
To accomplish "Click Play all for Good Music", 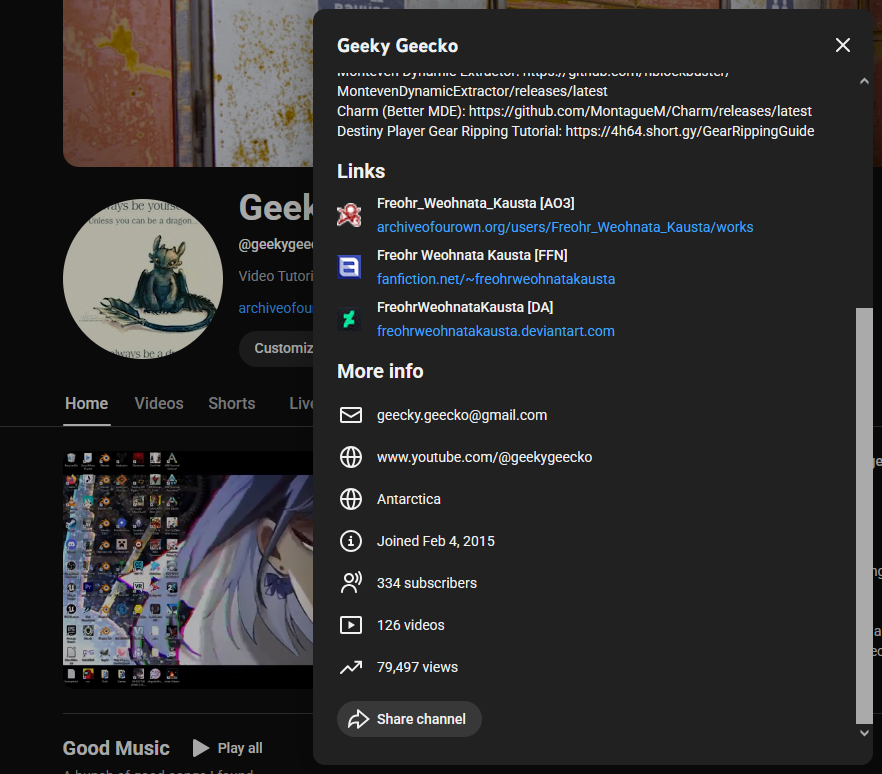I will (x=228, y=748).
